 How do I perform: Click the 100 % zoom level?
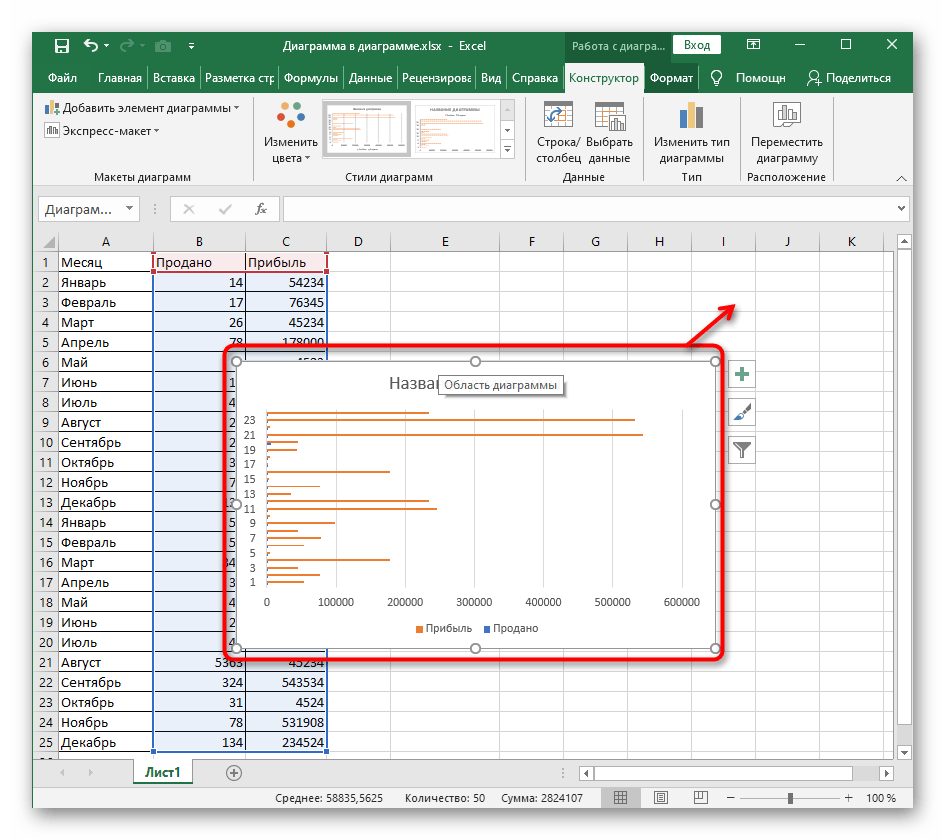pos(881,798)
